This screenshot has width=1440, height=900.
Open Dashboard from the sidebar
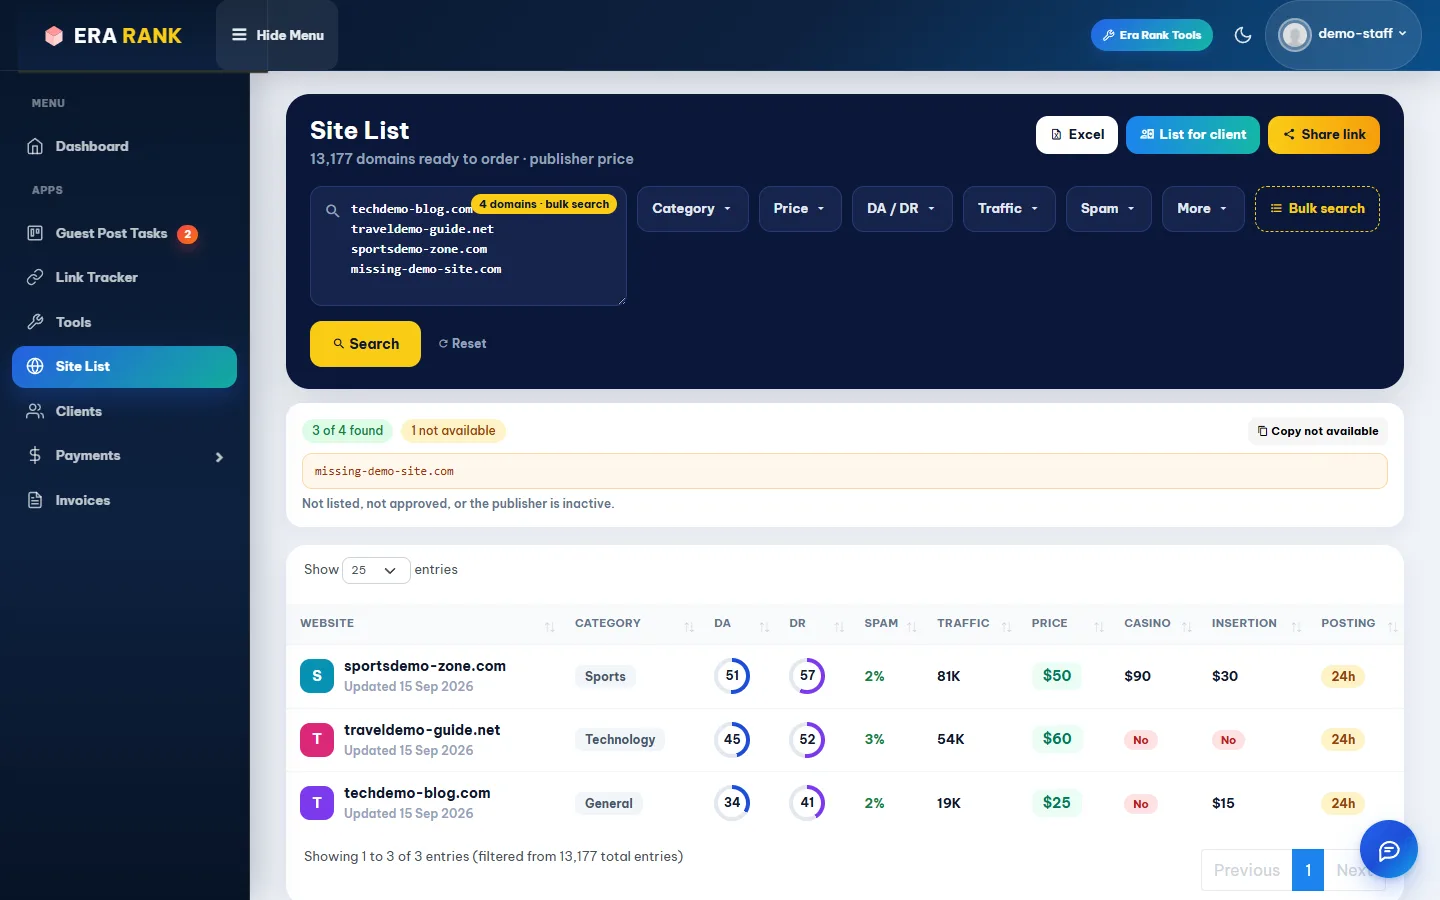[124, 146]
